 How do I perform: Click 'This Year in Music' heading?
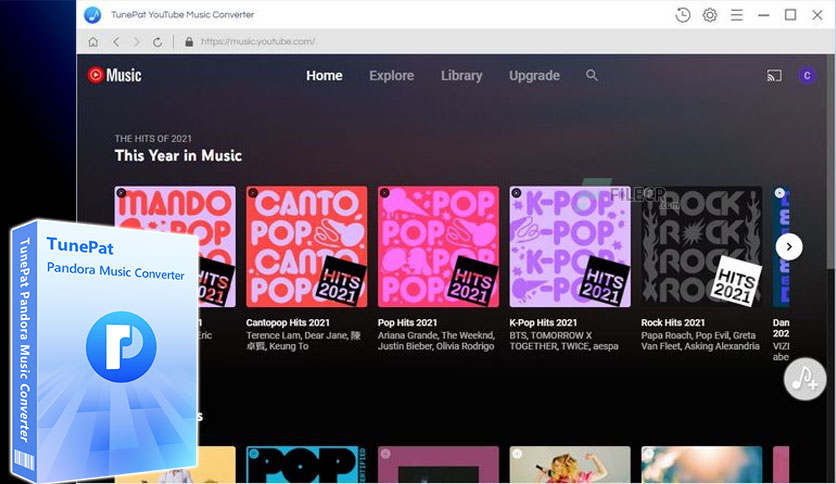[178, 156]
